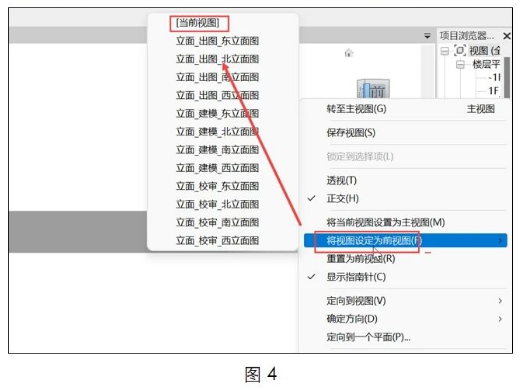Image resolution: width=526 pixels, height=390 pixels.
Task: Click the project browser vertical scrollbar
Action: 507,77
